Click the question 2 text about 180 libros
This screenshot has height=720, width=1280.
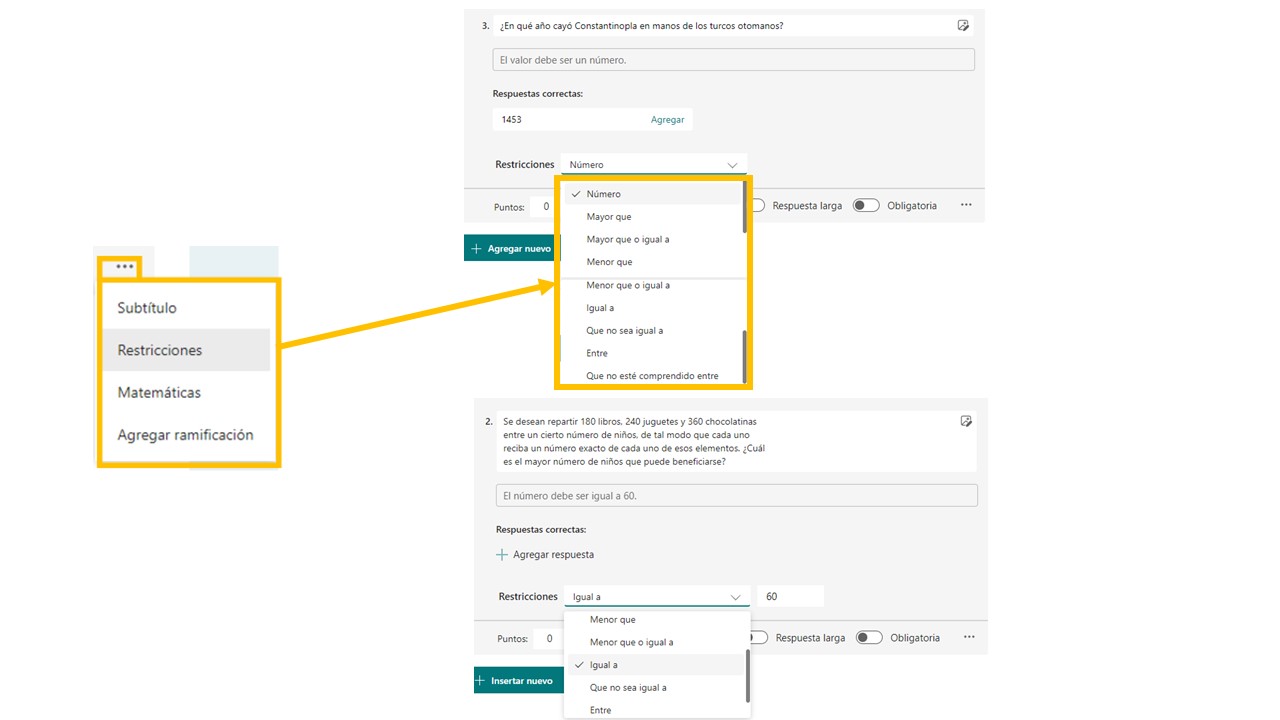click(635, 442)
